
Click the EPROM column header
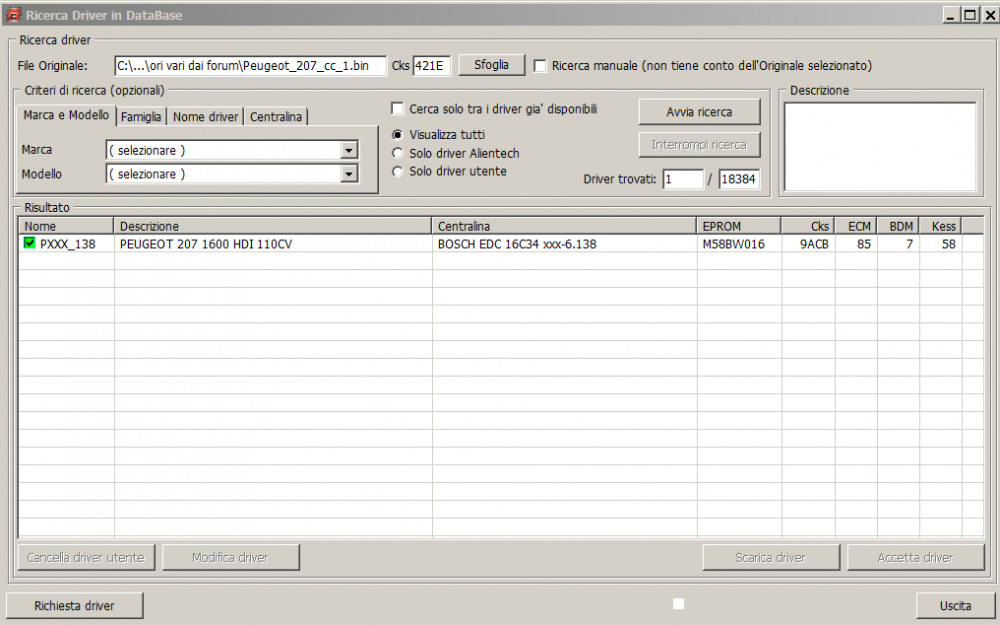tap(738, 226)
